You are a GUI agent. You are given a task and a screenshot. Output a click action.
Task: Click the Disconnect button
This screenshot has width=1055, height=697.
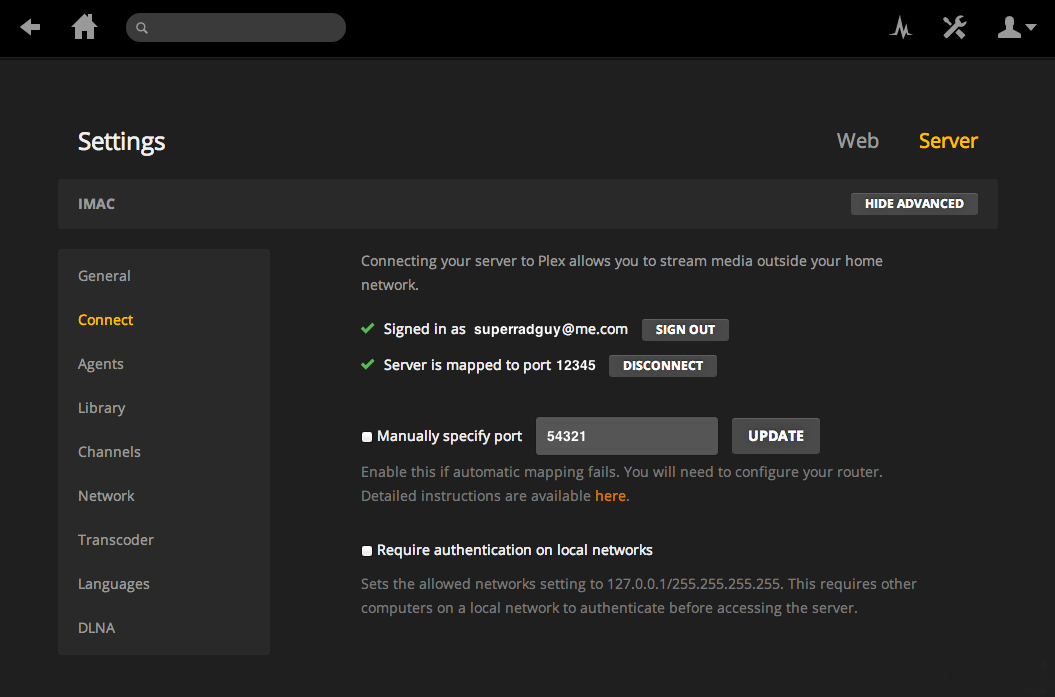tap(663, 366)
